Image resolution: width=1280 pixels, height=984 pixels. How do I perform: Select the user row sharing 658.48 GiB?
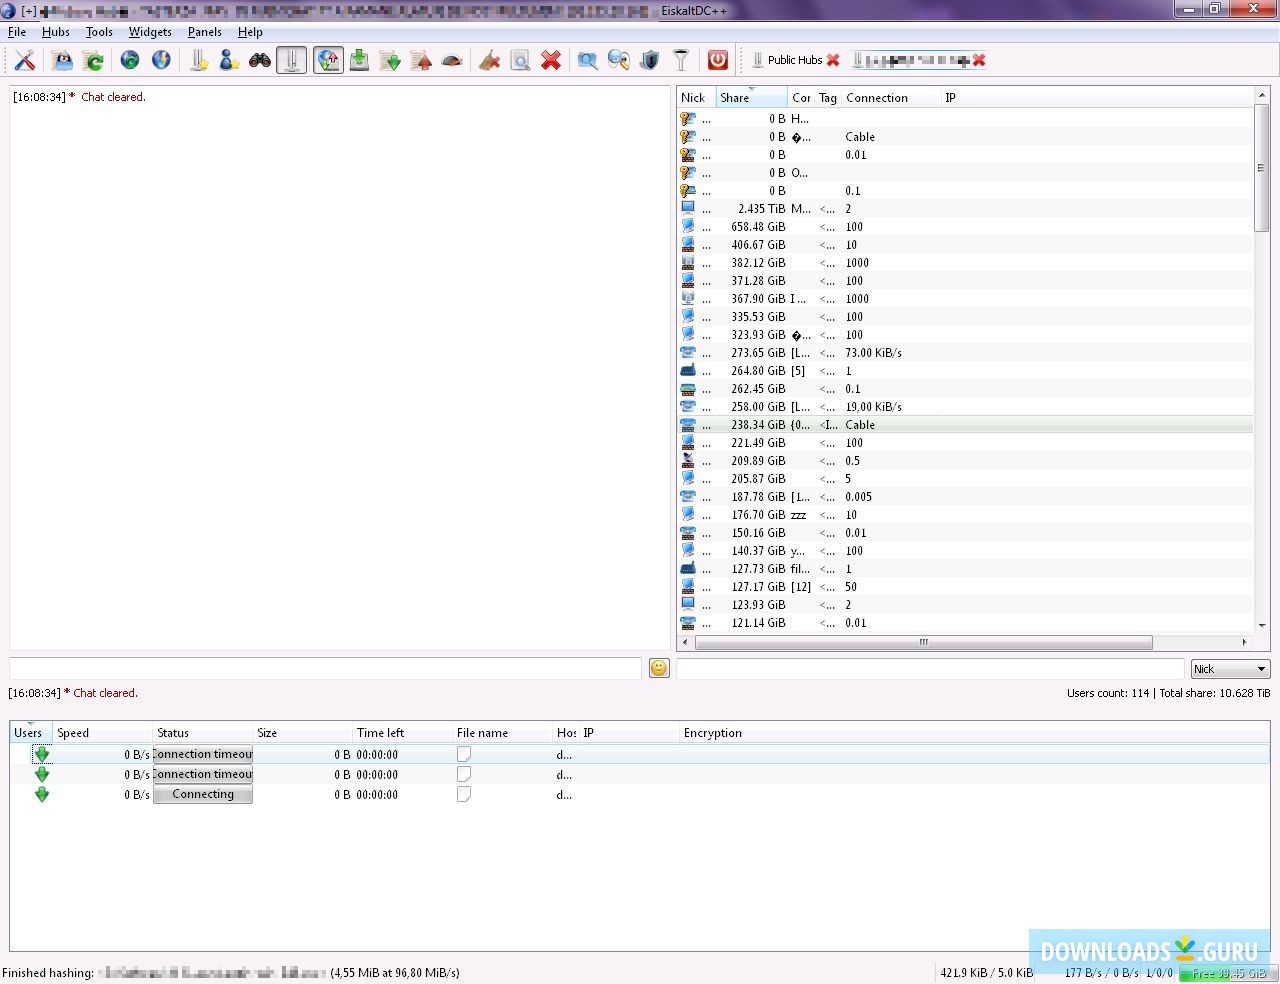pos(965,227)
